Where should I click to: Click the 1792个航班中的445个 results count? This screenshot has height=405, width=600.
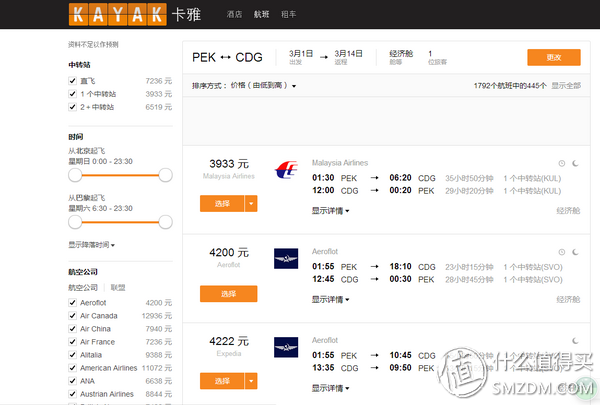pyautogui.click(x=510, y=85)
